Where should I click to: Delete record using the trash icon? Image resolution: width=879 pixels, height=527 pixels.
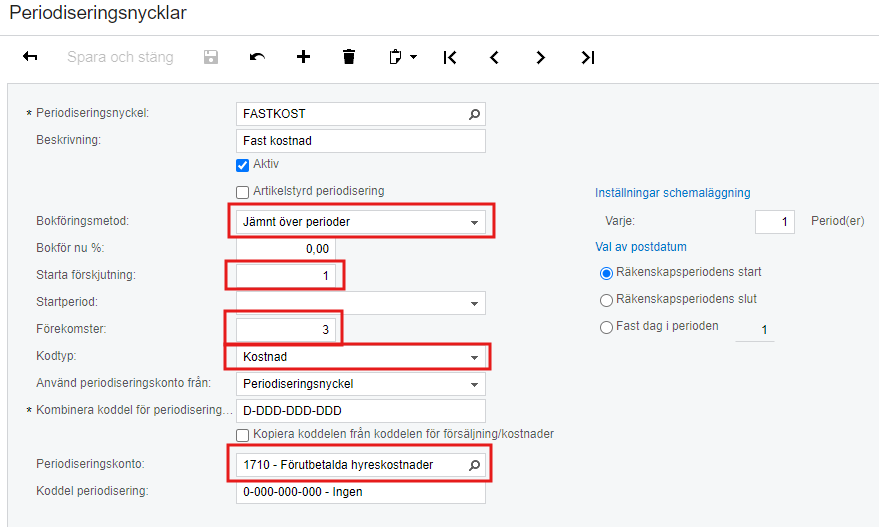pyautogui.click(x=349, y=57)
